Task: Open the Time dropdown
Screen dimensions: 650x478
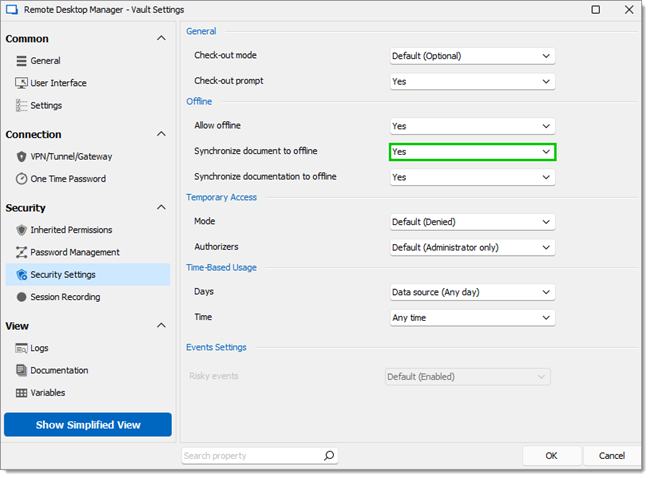Action: (x=472, y=318)
